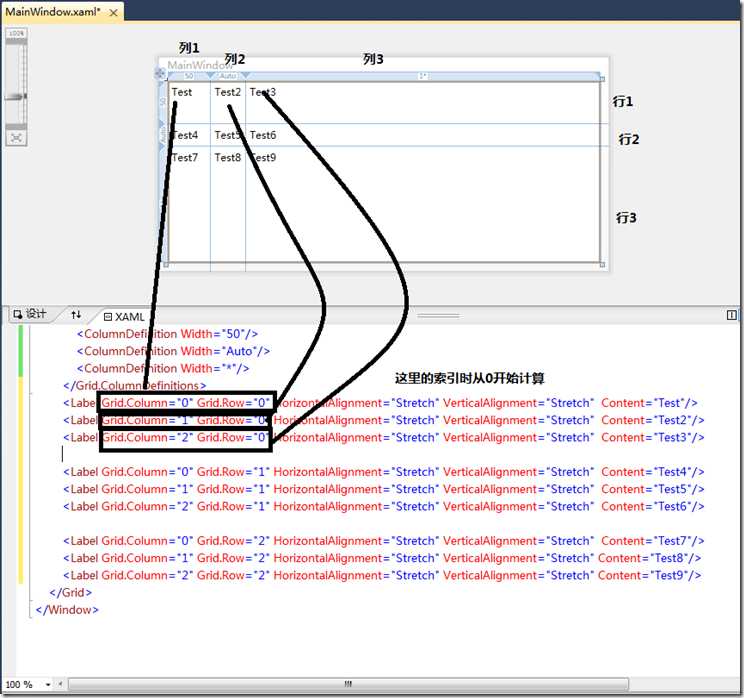The image size is (744, 698).
Task: Click VerticalAlignment="Stretch" on the Test6 line
Action: click(518, 506)
